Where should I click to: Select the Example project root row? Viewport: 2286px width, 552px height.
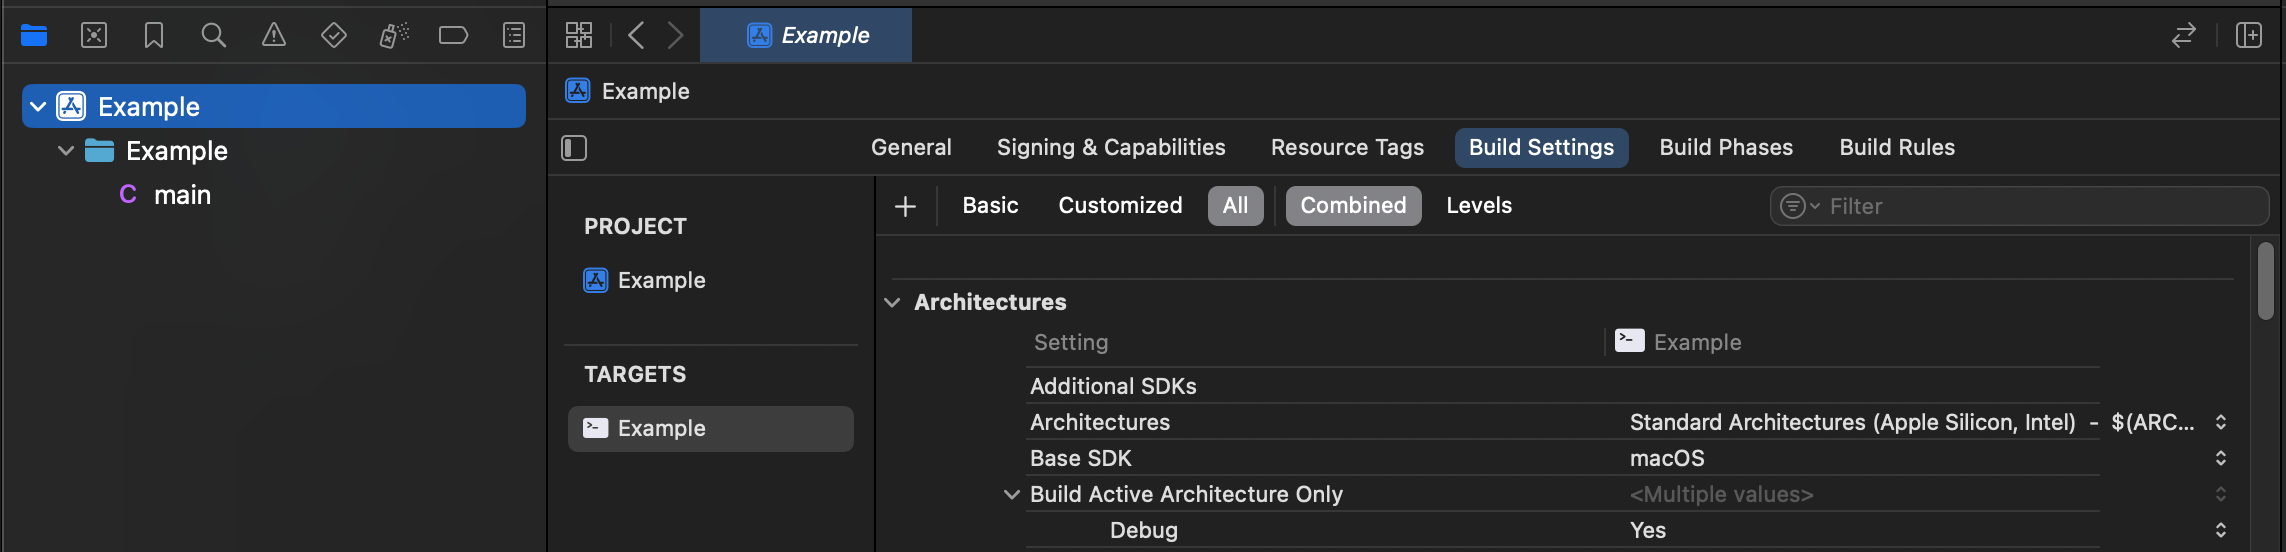(274, 106)
